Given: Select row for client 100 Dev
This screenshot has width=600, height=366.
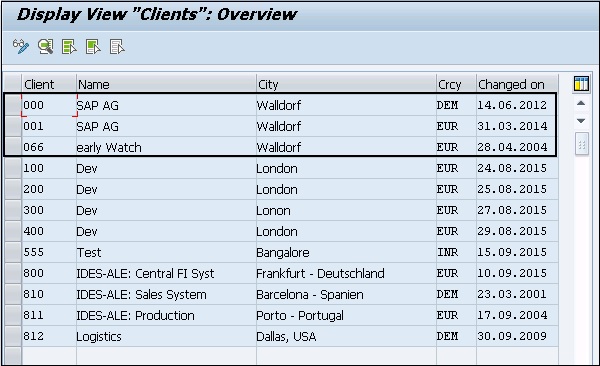Looking at the screenshot, I should (x=13, y=168).
